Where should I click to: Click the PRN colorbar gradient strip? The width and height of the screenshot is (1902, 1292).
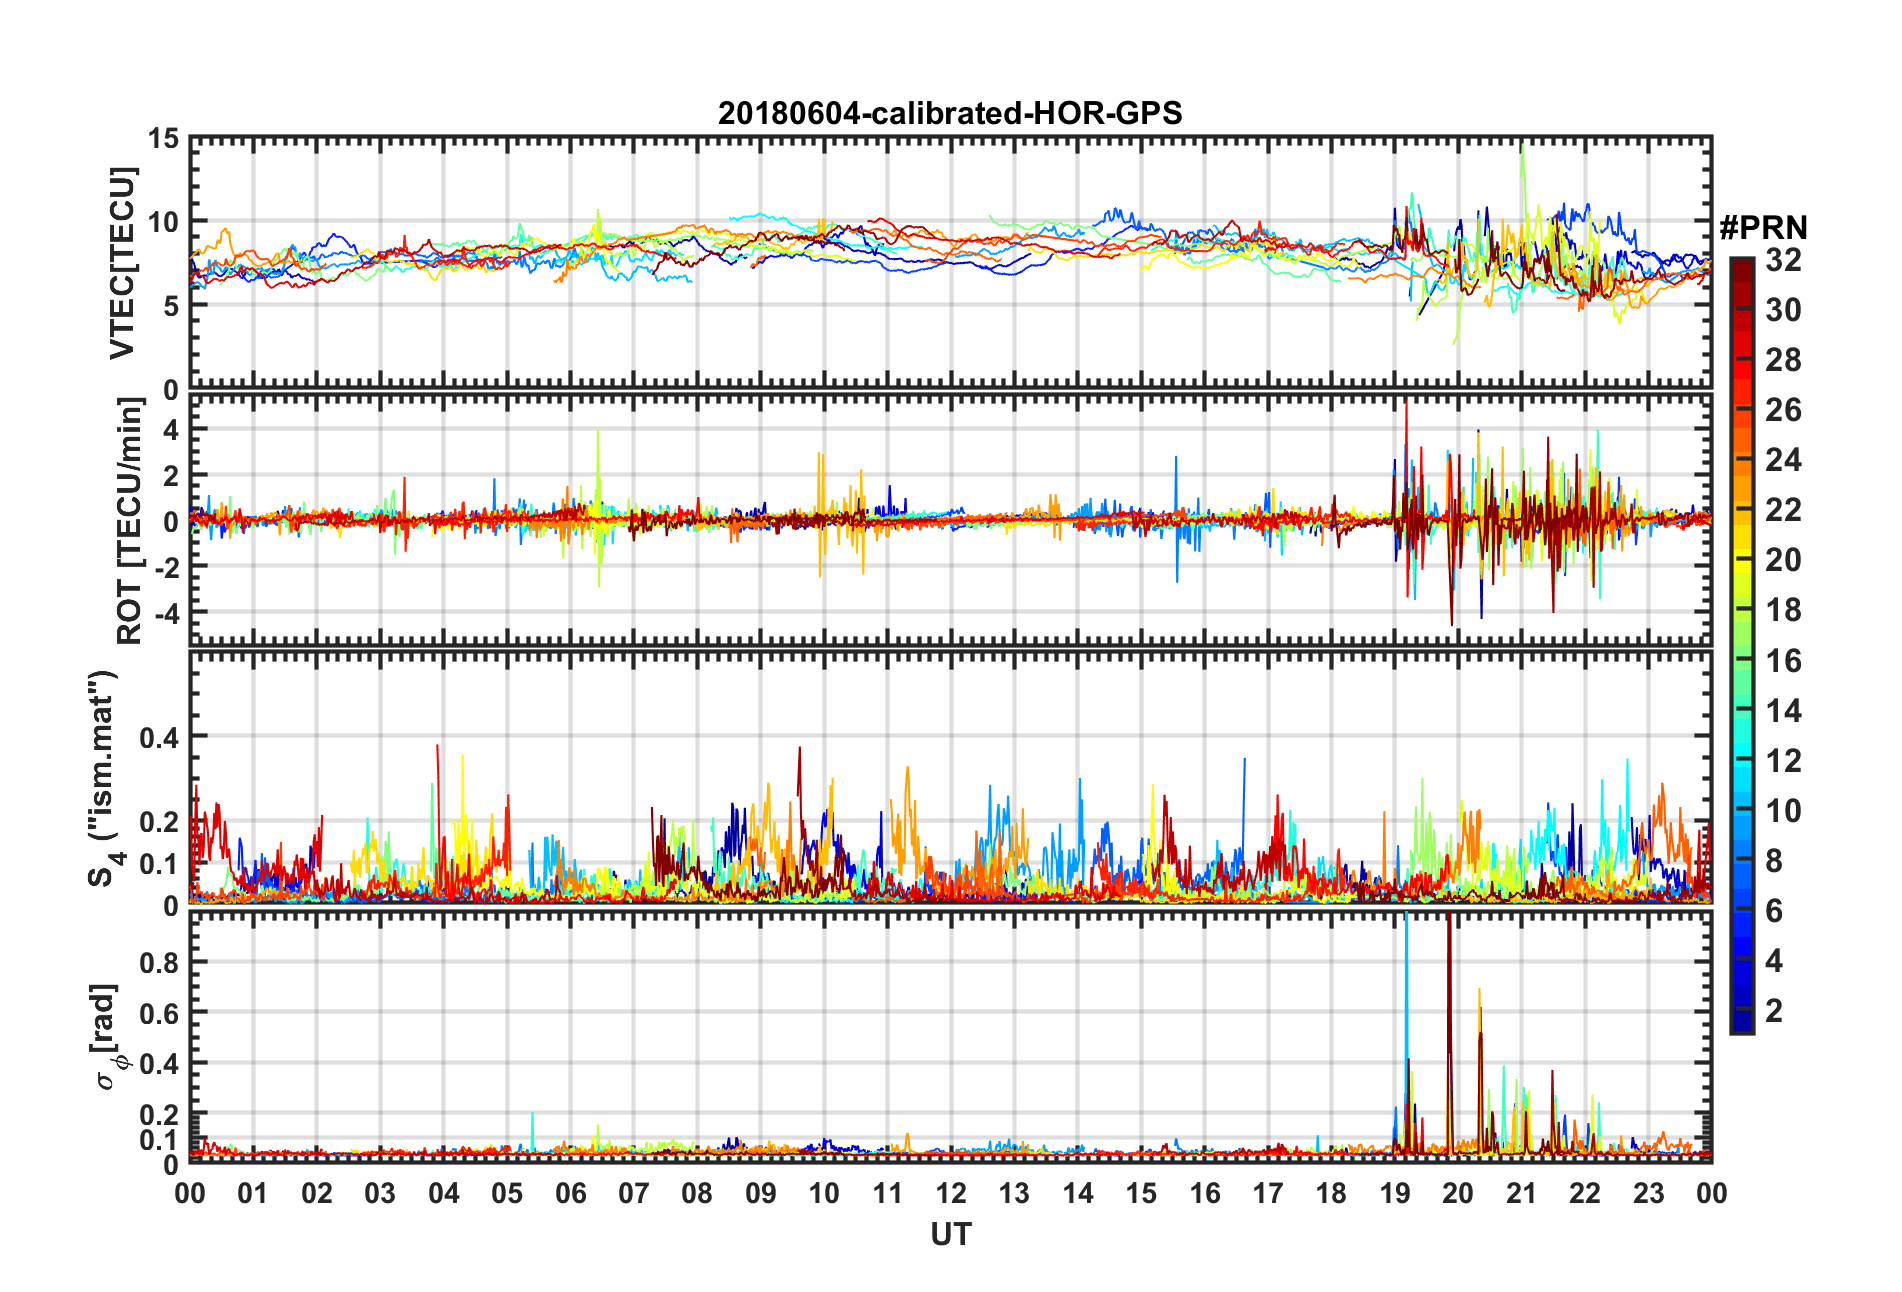click(x=1742, y=645)
